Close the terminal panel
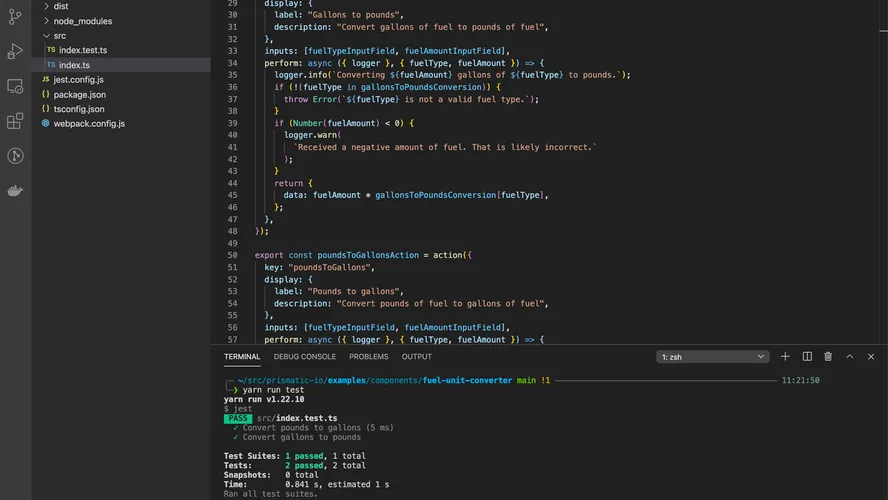This screenshot has height=500, width=888. point(871,357)
